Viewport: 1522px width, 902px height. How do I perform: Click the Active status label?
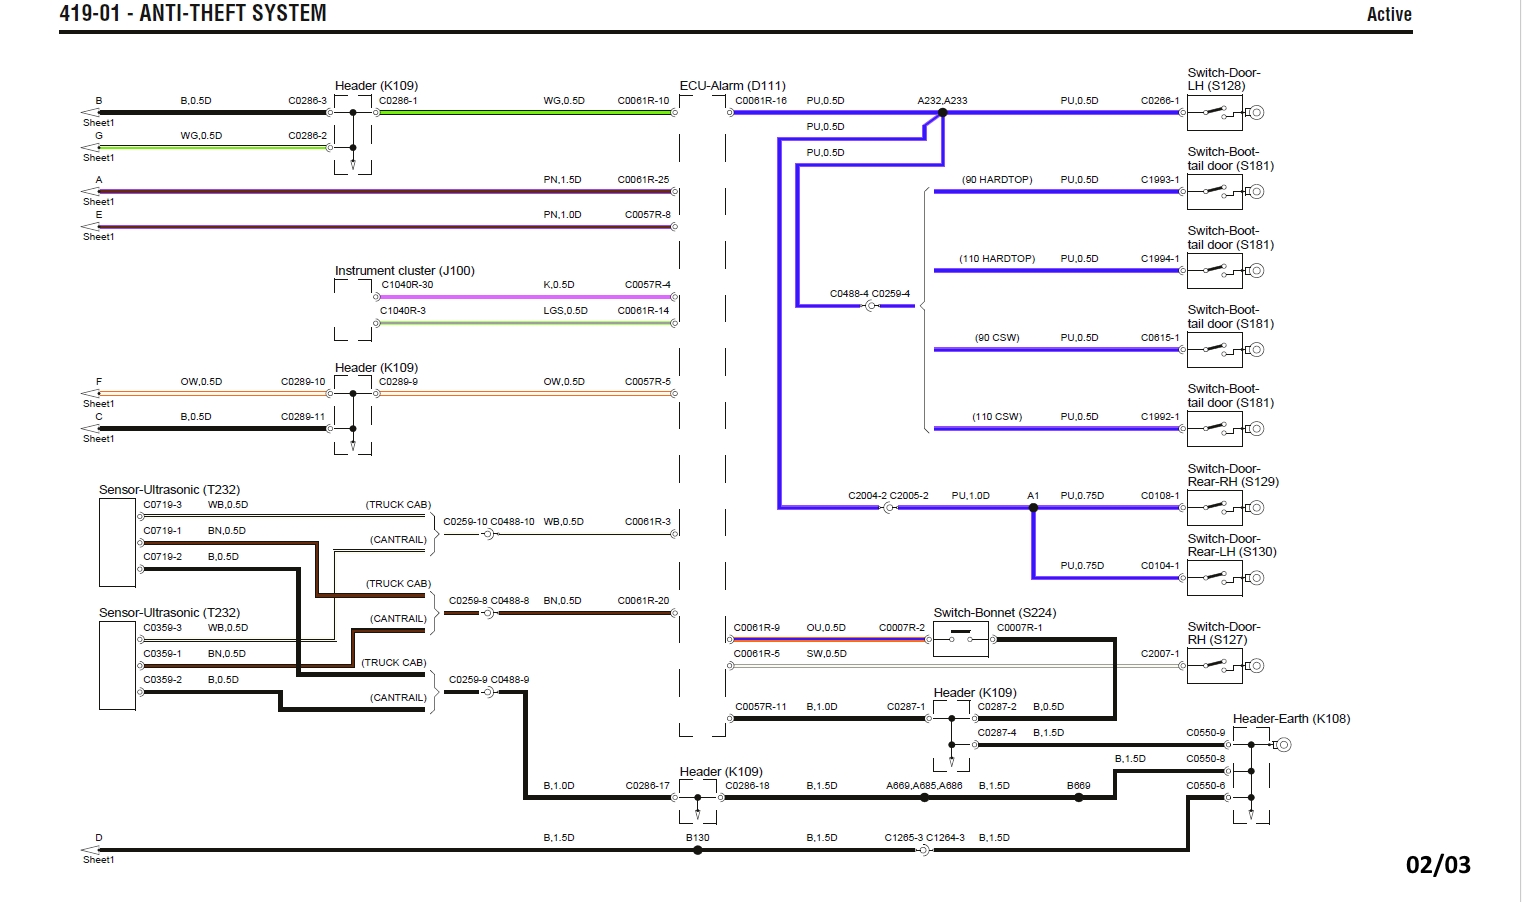click(x=1389, y=14)
